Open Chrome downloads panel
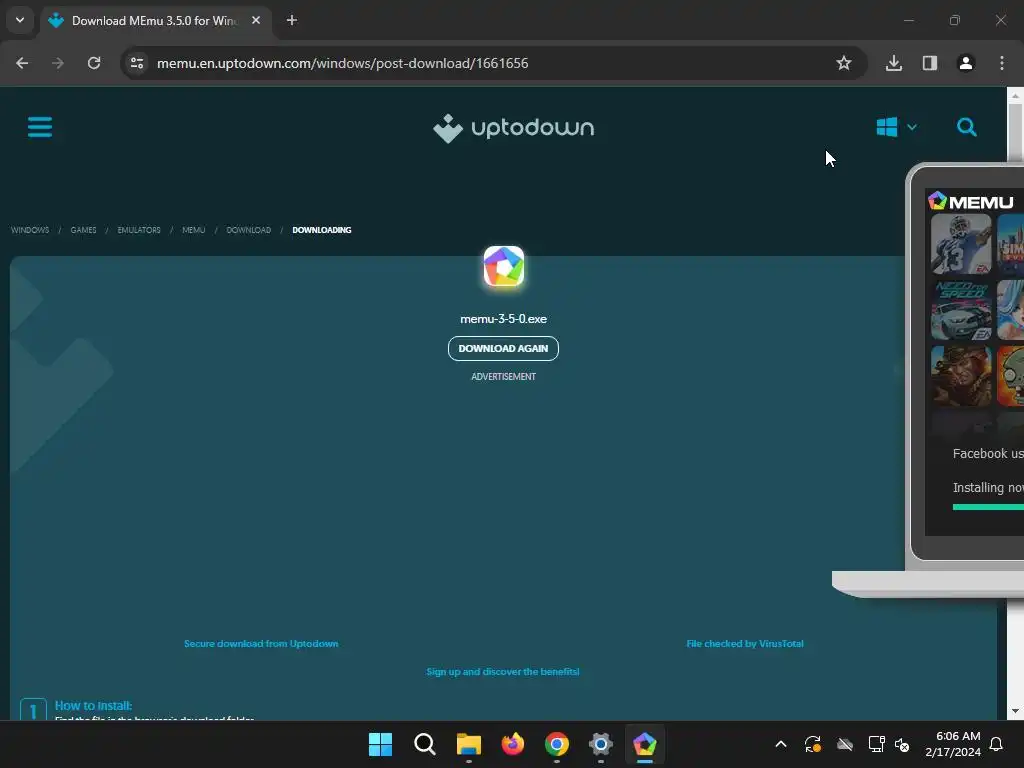The height and width of the screenshot is (768, 1024). (x=894, y=63)
